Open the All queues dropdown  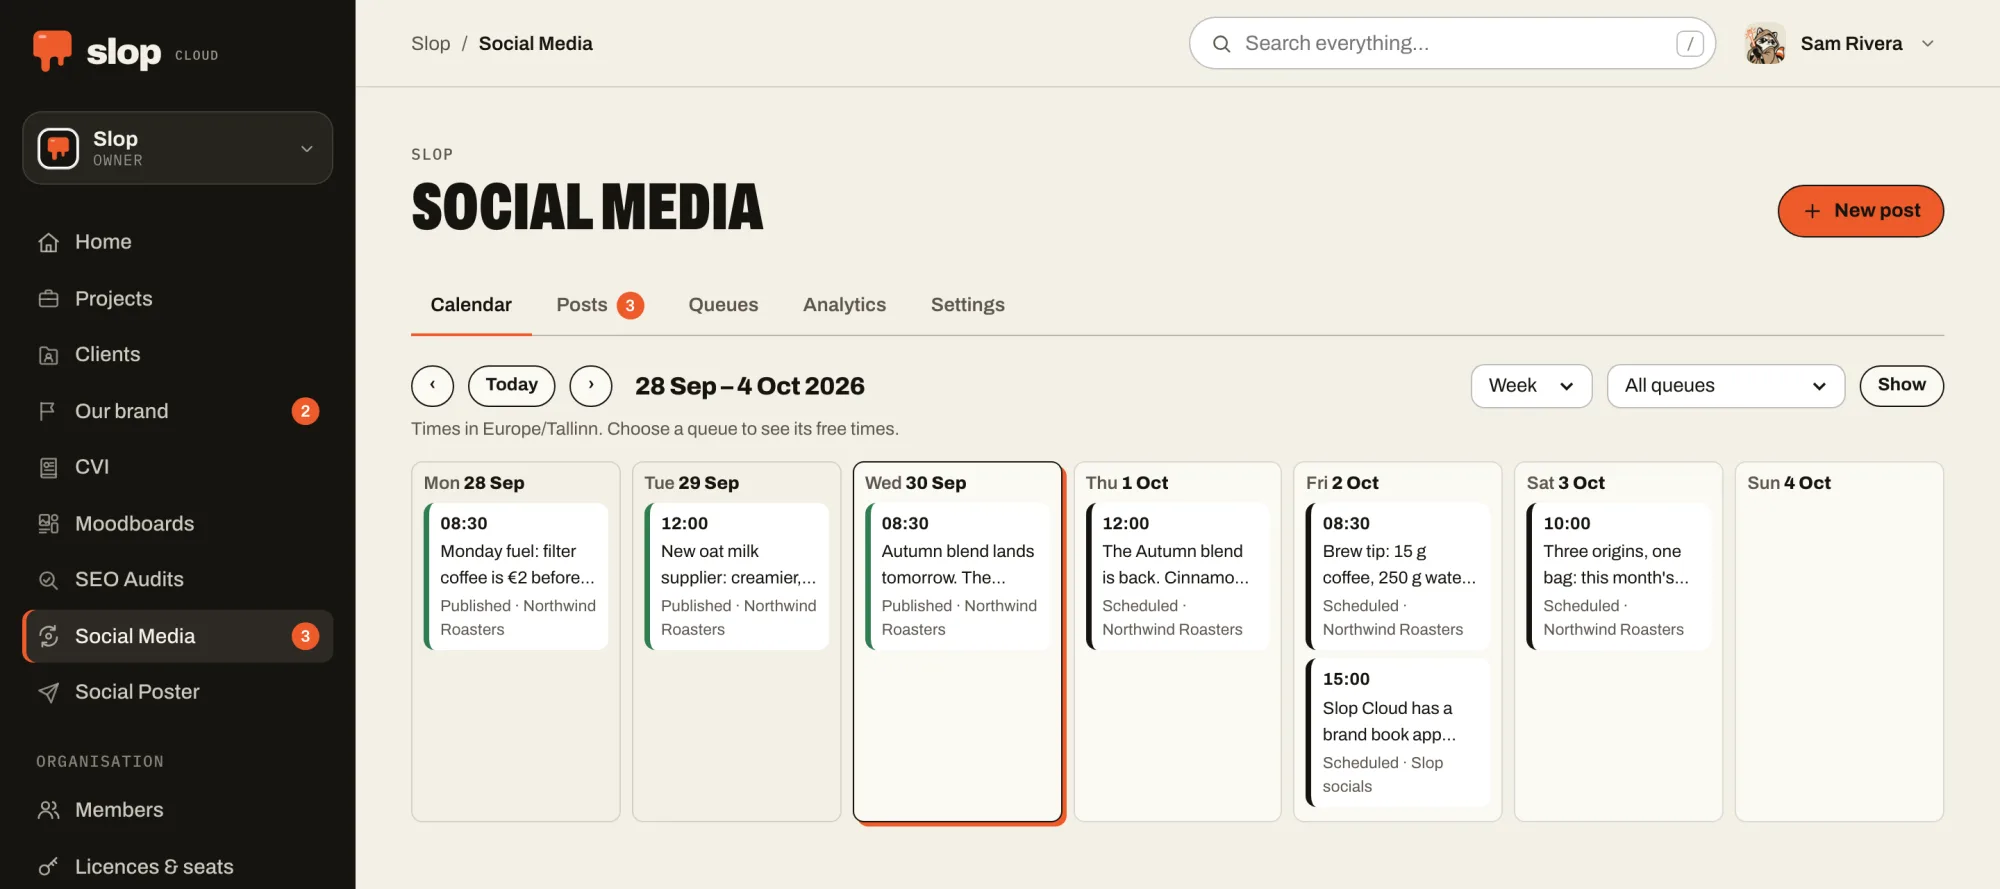1726,386
